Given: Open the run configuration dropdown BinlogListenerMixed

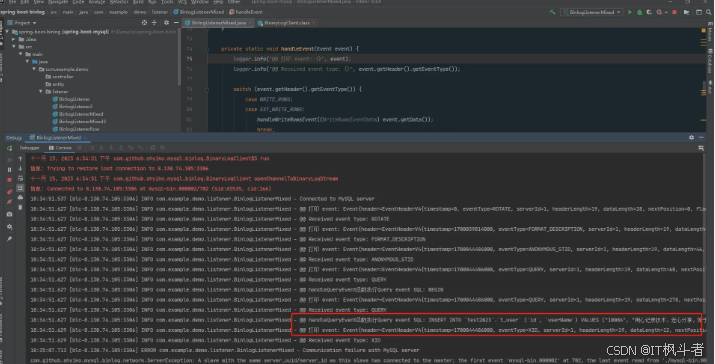Looking at the screenshot, I should coord(592,12).
